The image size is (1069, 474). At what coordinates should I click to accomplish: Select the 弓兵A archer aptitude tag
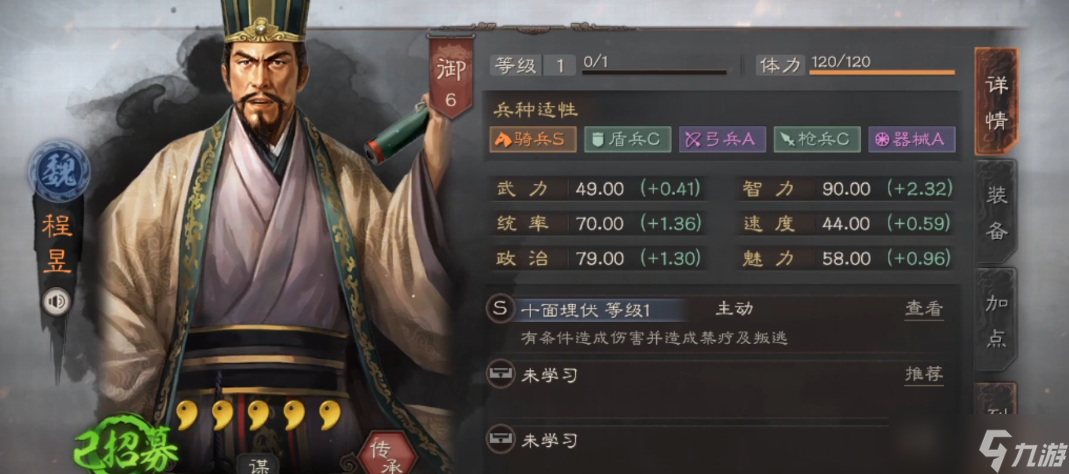[722, 139]
